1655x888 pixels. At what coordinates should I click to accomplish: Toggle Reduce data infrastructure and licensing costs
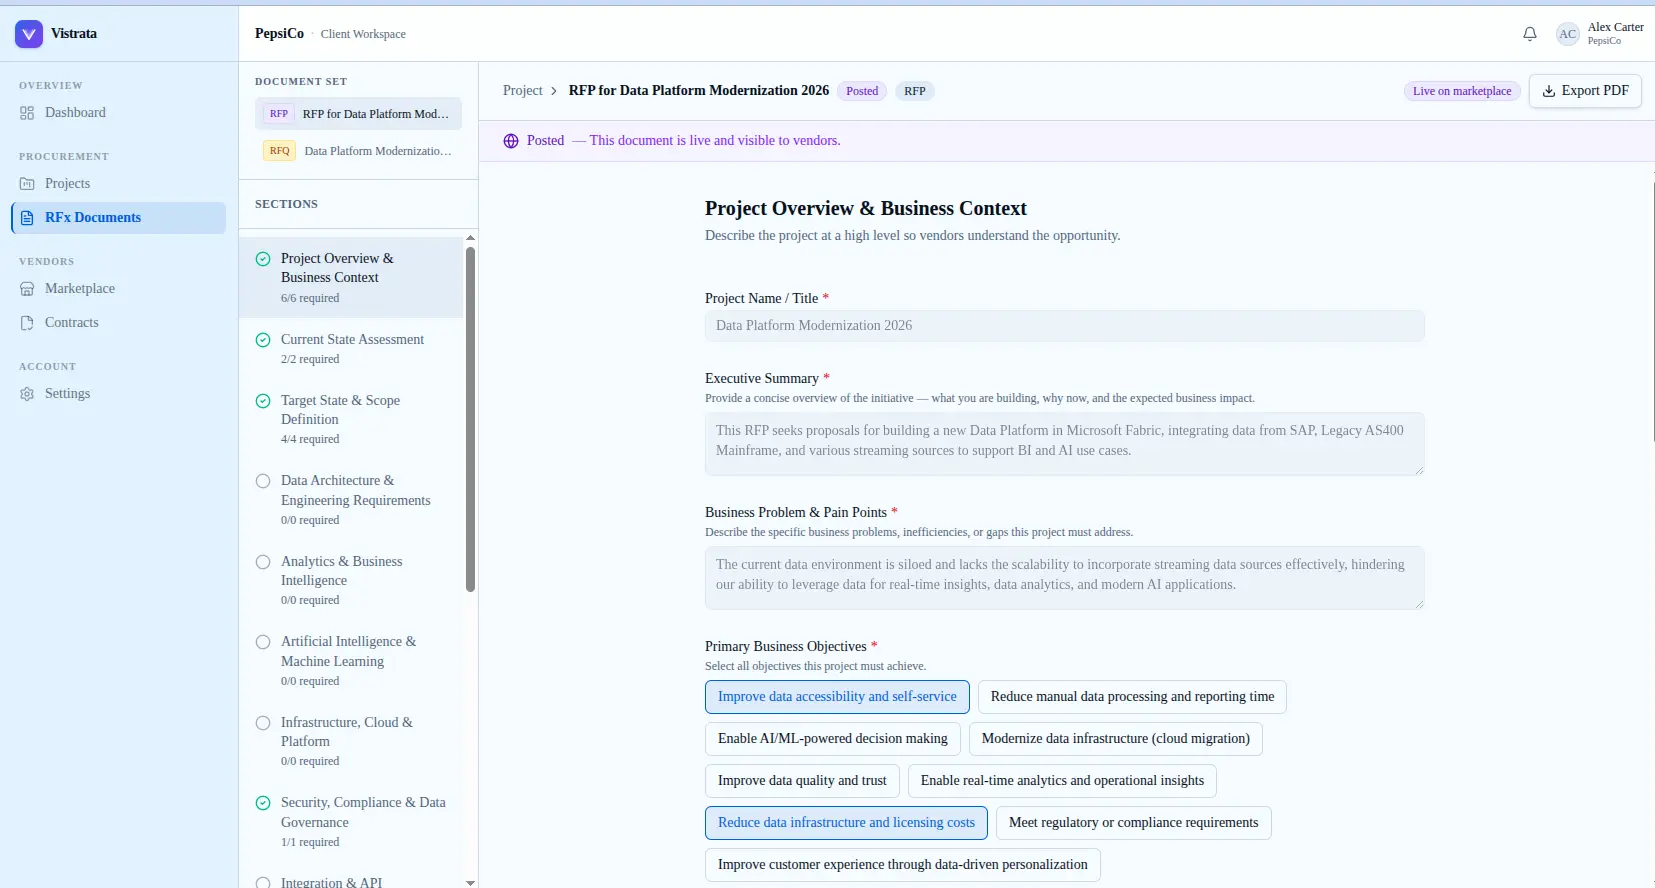click(846, 823)
